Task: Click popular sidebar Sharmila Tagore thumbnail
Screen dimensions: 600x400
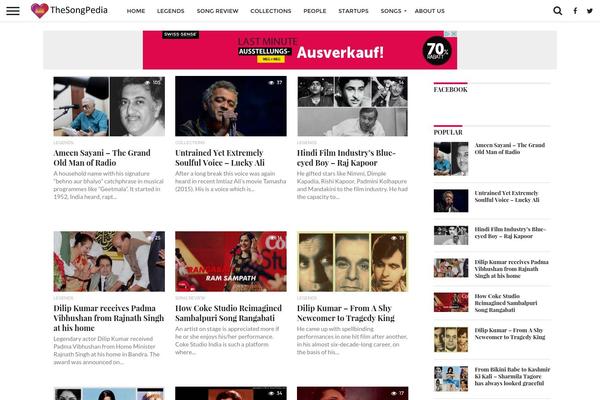Action: point(451,378)
